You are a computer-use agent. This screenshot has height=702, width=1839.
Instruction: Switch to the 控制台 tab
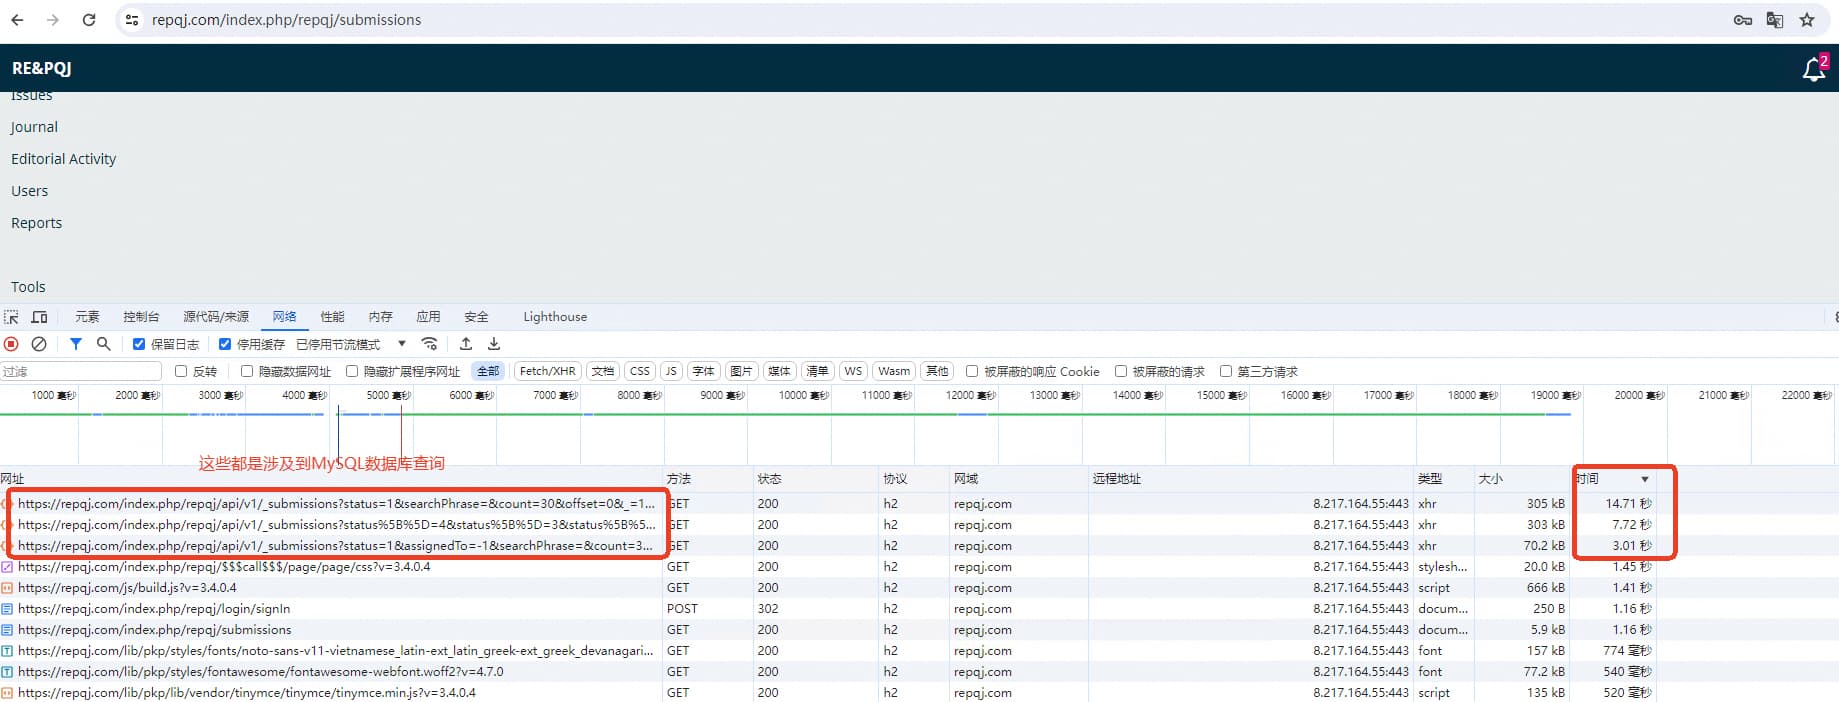(x=141, y=317)
